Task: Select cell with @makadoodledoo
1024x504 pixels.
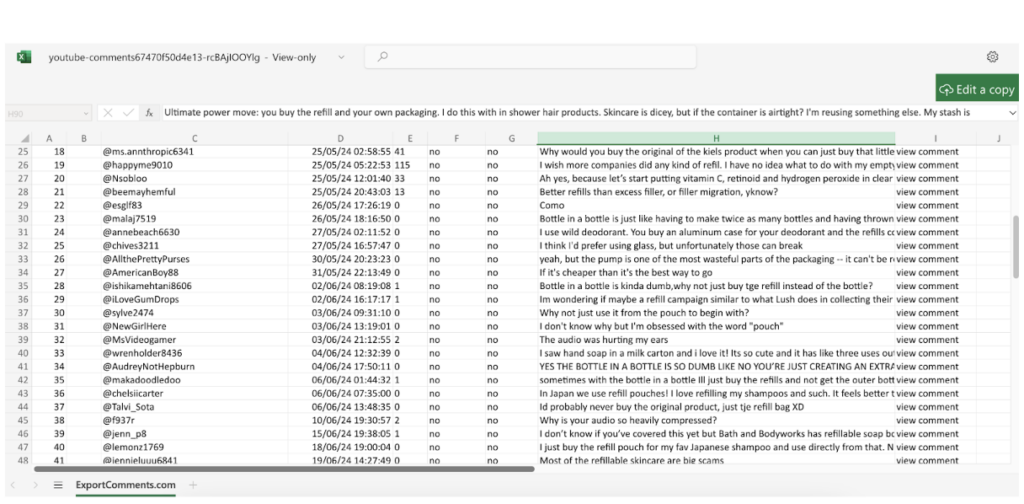Action: point(194,380)
